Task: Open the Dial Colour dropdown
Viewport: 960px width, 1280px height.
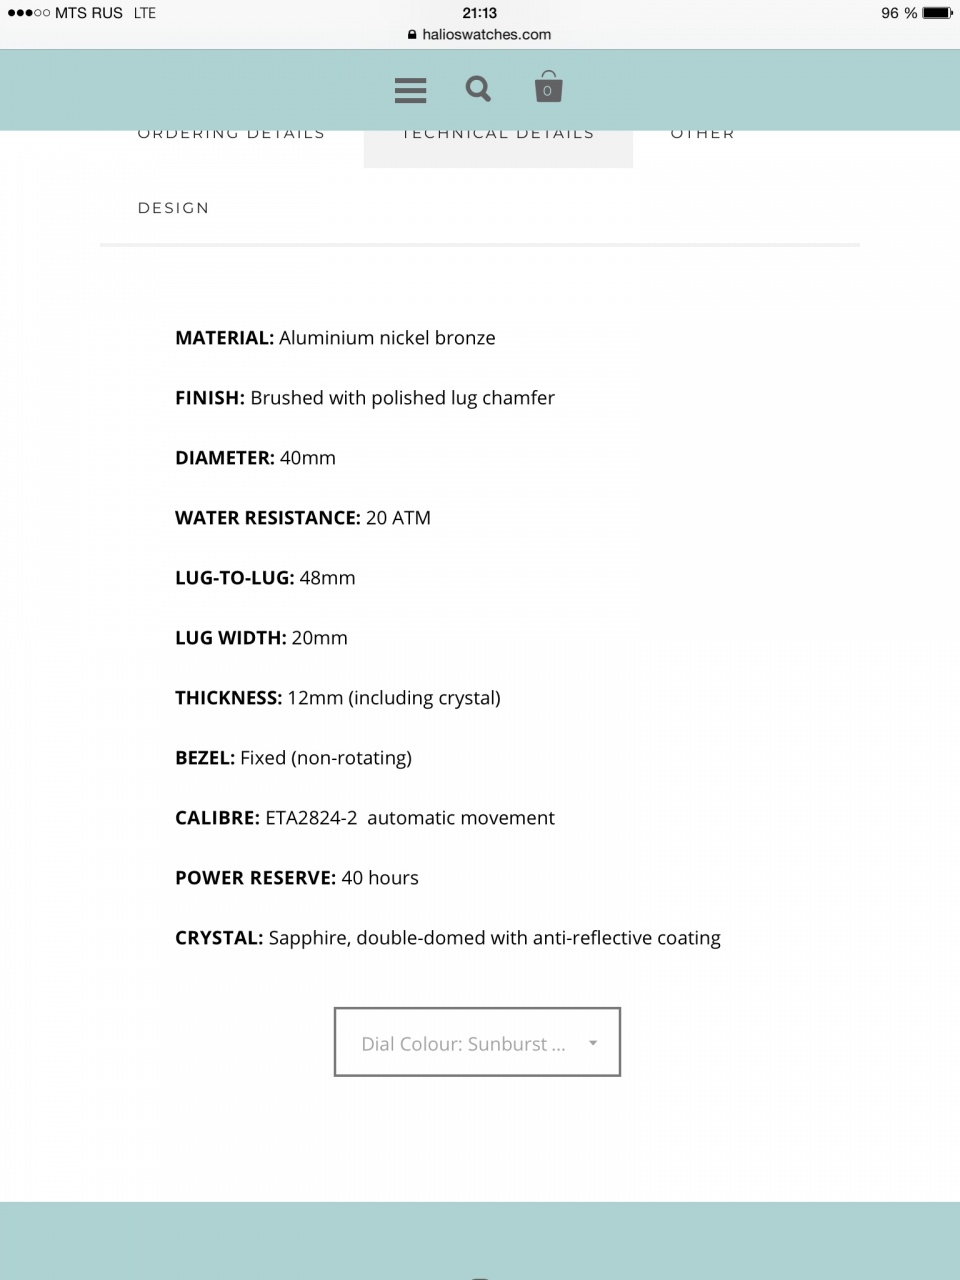Action: [463, 1043]
